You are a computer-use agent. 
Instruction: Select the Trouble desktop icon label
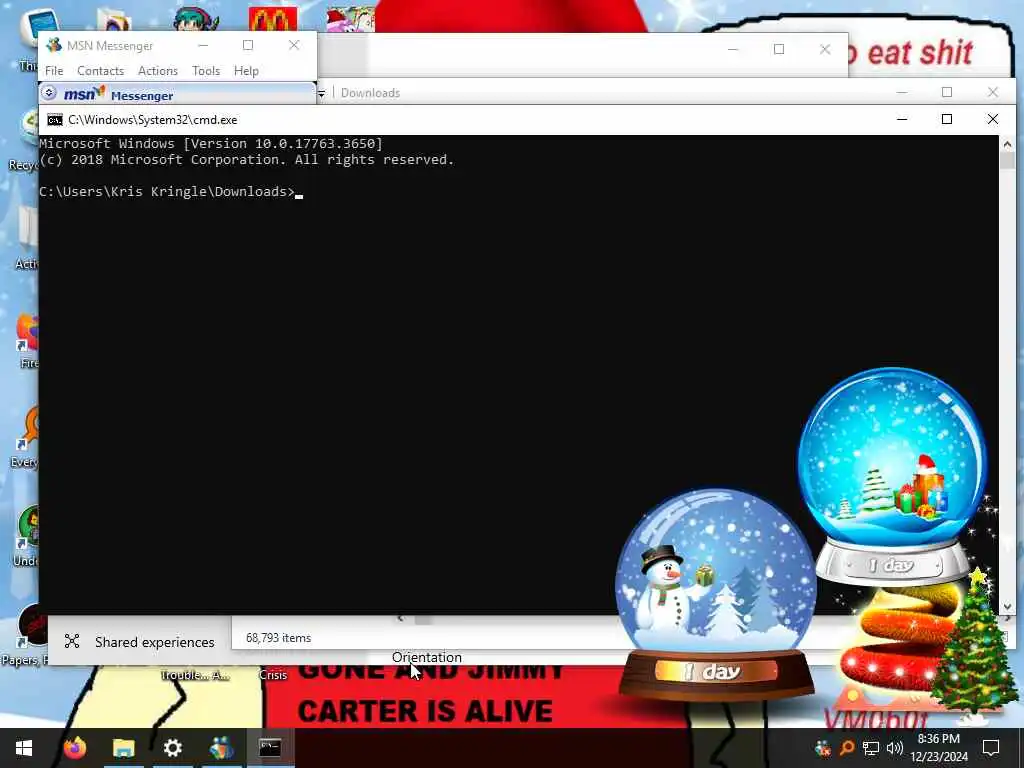pos(195,675)
